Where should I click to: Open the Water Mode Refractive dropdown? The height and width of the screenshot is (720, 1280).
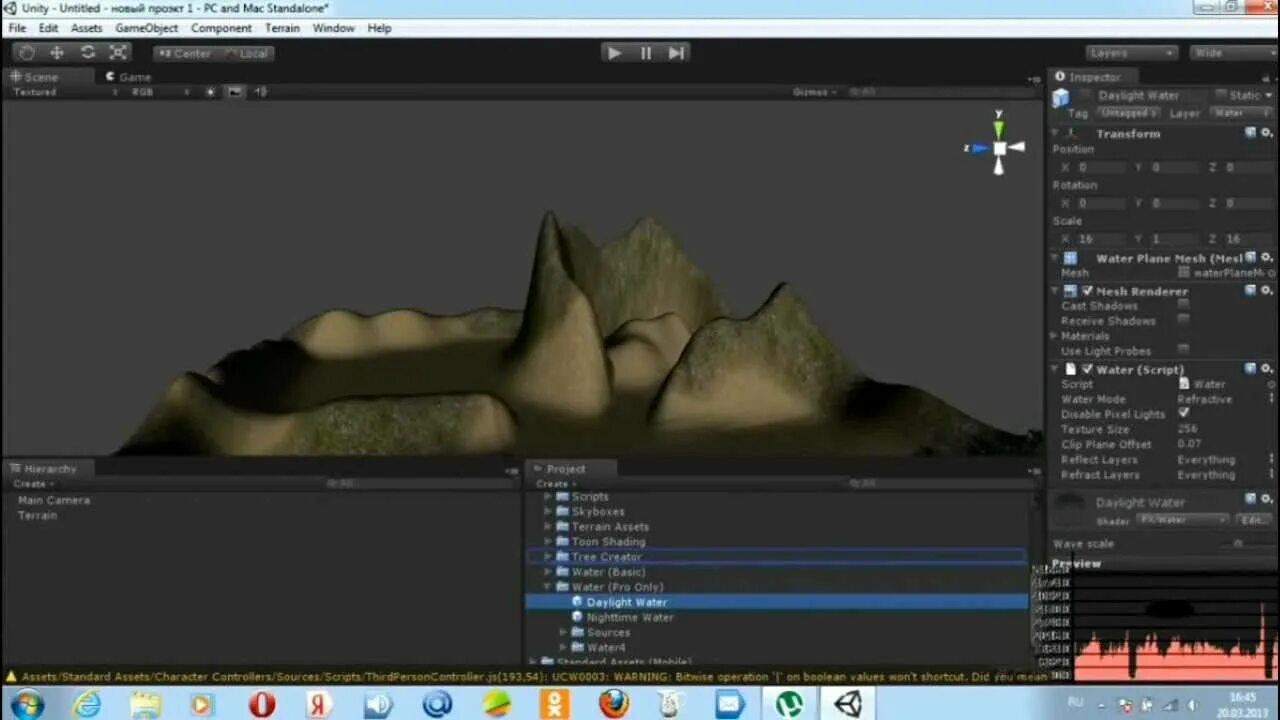click(1225, 399)
